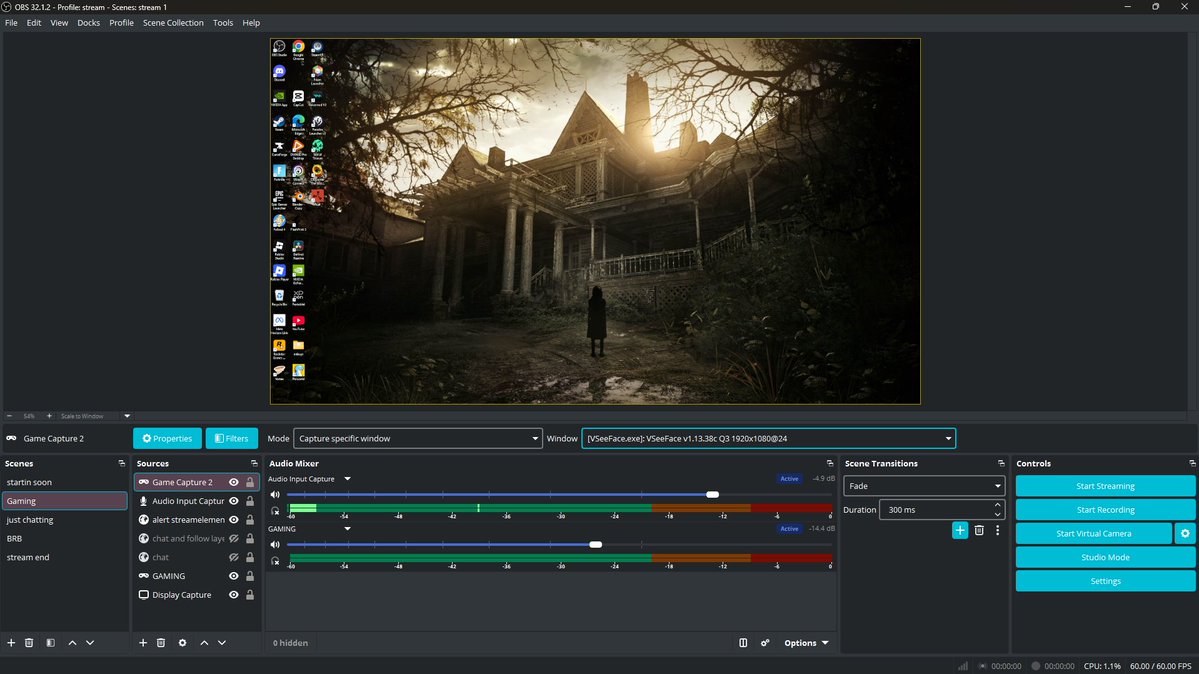Image resolution: width=1199 pixels, height=674 pixels.
Task: Open the Tools menu
Action: pos(223,23)
